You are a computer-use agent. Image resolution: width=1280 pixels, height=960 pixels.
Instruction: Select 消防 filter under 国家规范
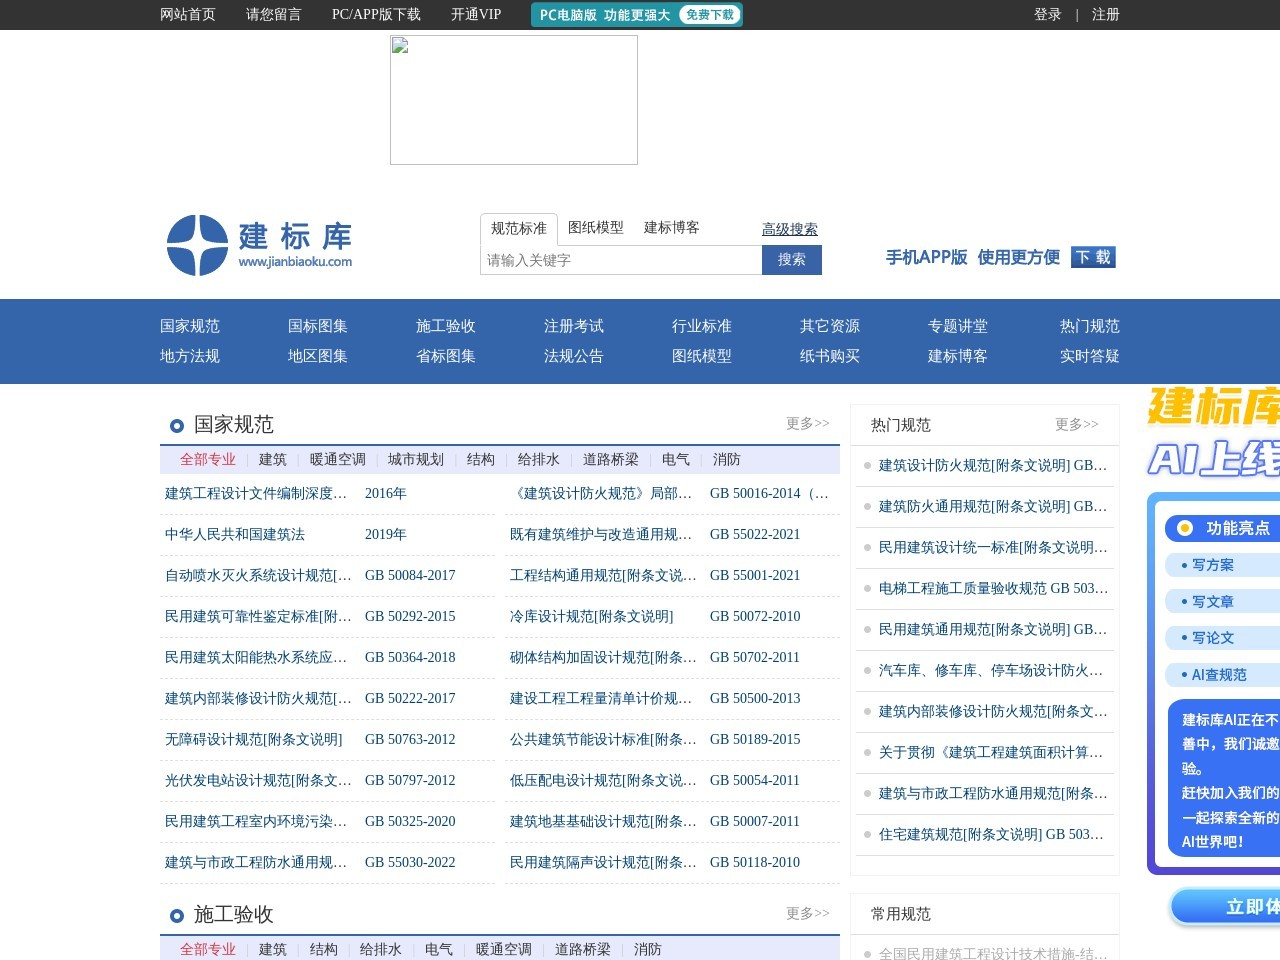point(727,460)
